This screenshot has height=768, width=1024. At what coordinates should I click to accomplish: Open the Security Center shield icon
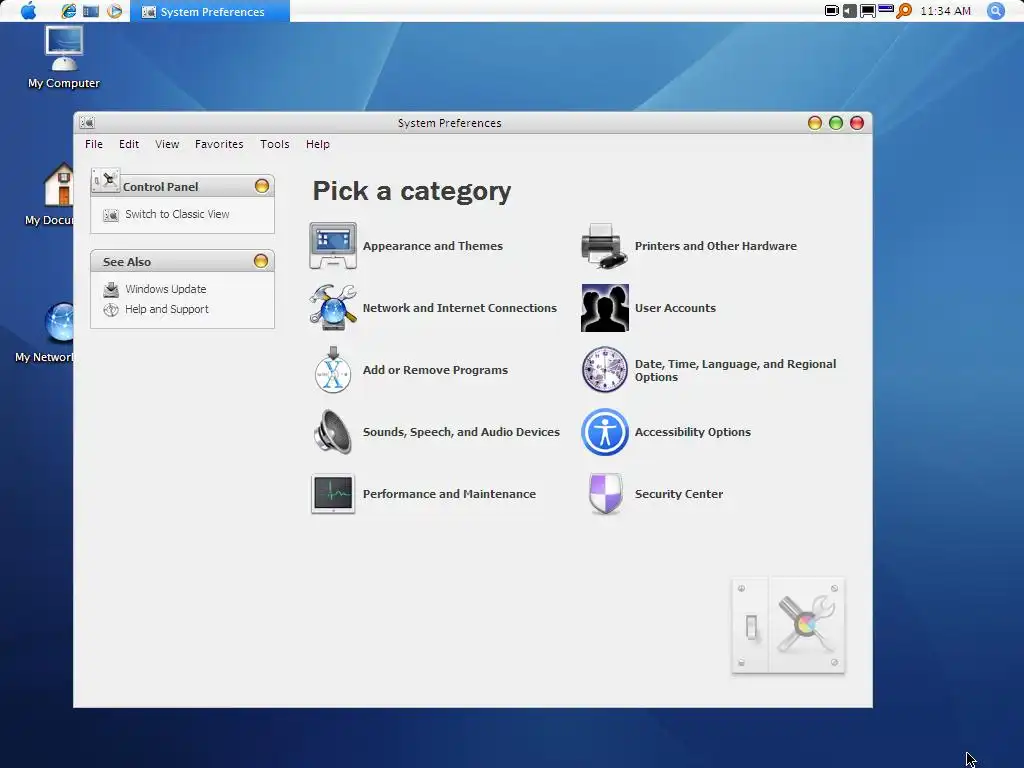605,494
